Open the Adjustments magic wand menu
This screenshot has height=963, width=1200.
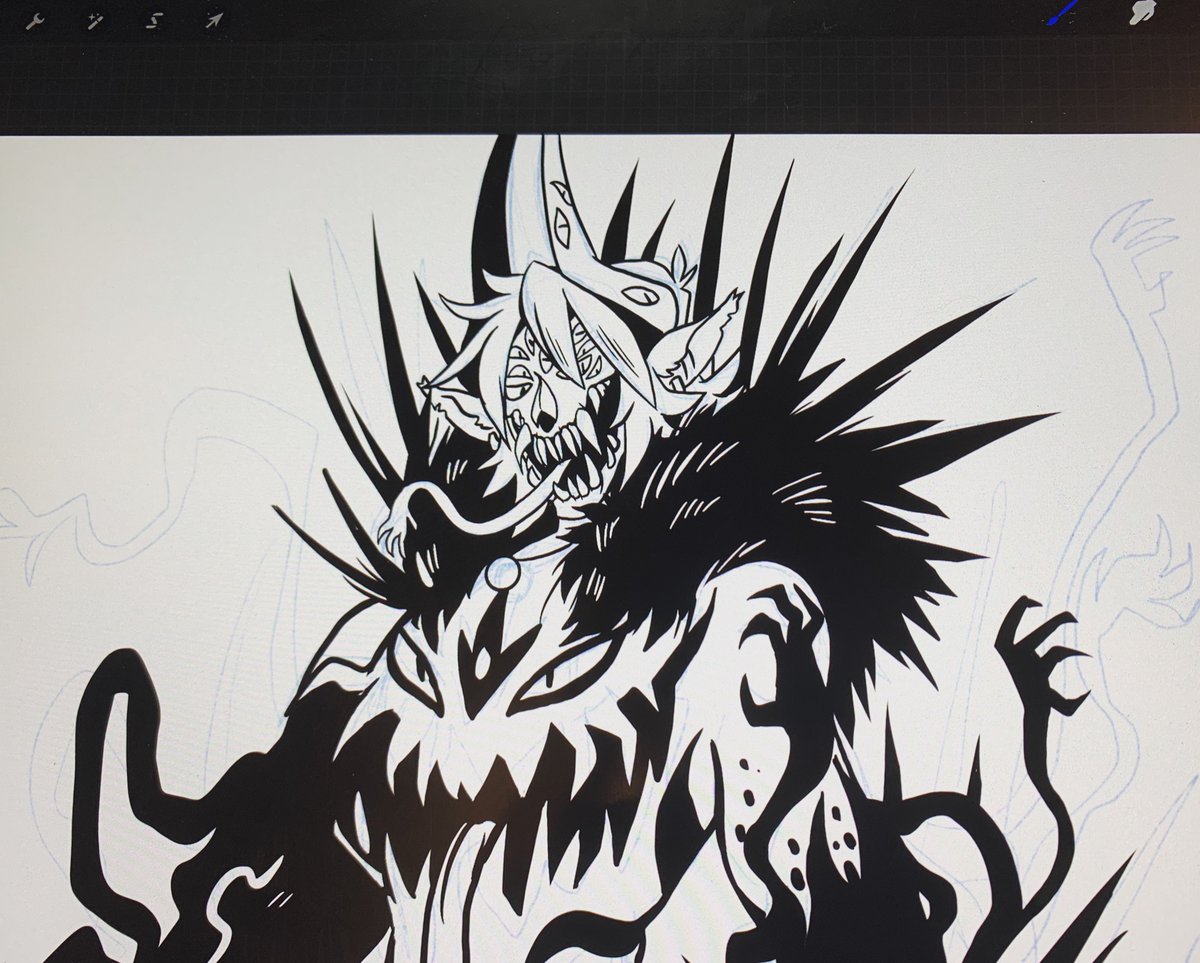pos(94,19)
